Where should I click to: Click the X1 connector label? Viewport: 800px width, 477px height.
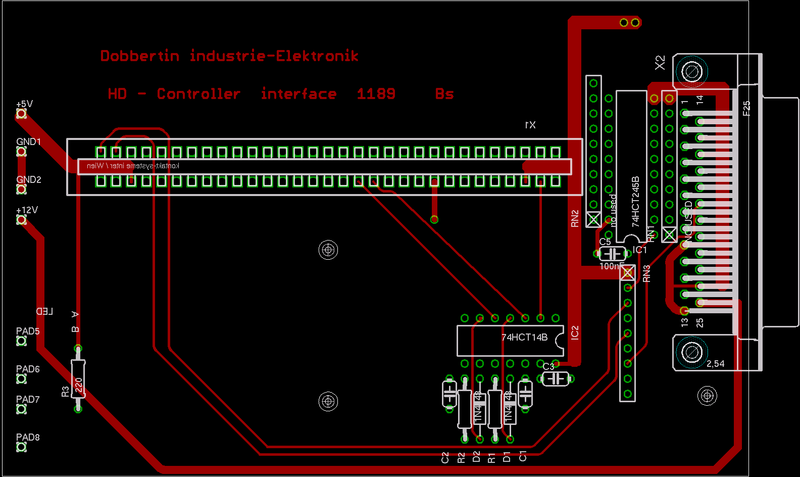[530, 125]
